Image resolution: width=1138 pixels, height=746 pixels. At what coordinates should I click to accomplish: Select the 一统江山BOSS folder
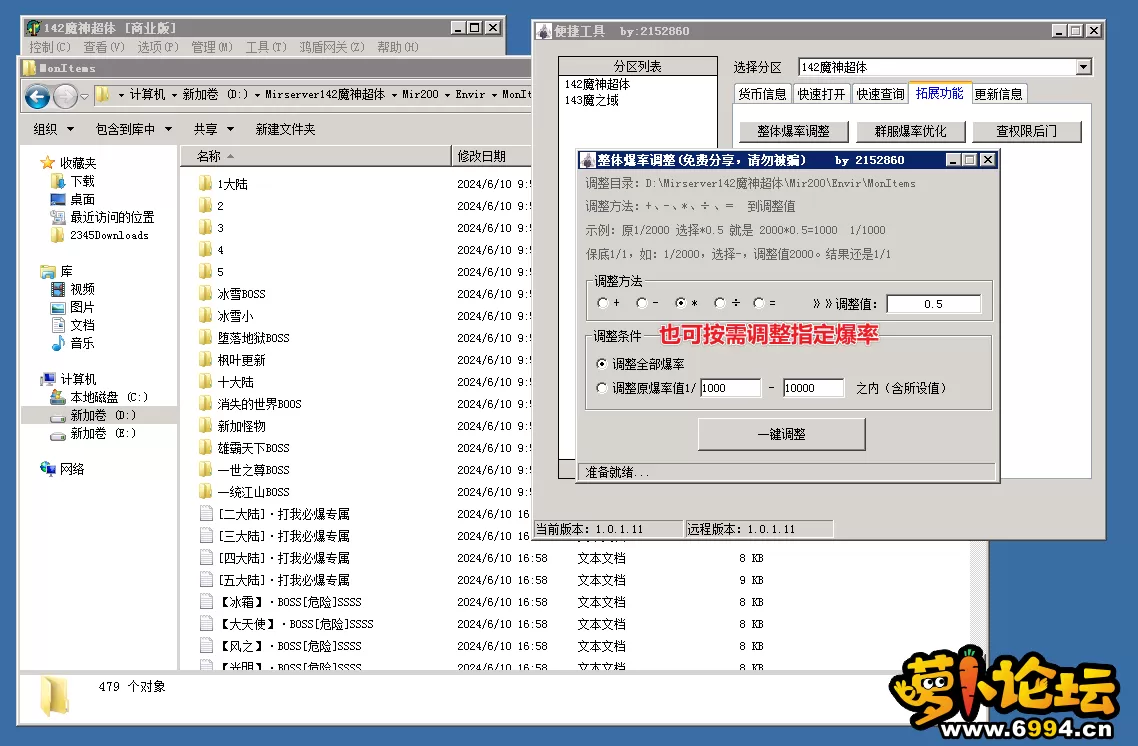[x=245, y=492]
